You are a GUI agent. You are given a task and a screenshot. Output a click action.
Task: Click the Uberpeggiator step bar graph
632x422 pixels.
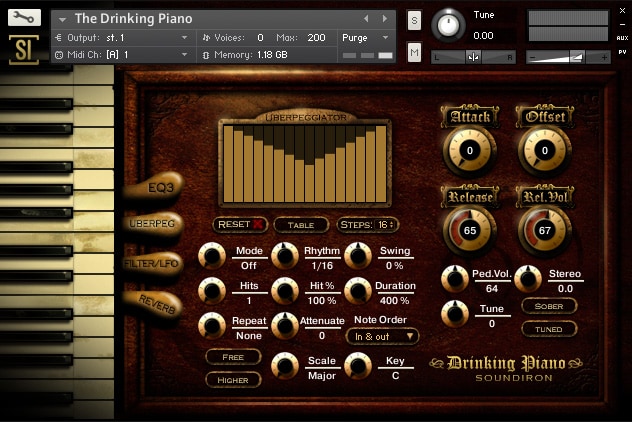point(305,163)
